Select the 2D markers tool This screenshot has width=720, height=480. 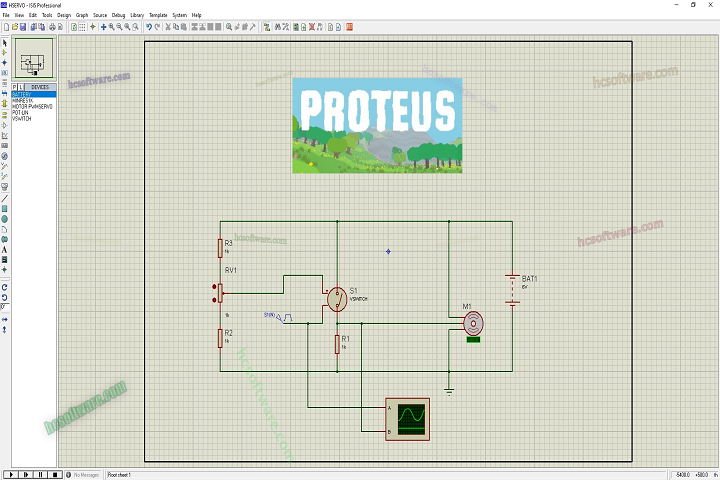click(x=5, y=270)
